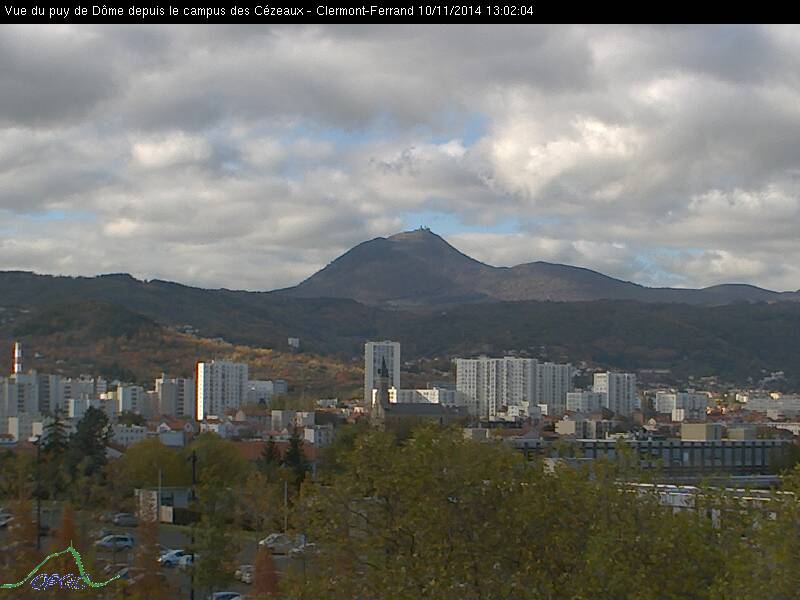Image resolution: width=800 pixels, height=600 pixels.
Task: Click the "Clermont-Ferrand" text in the caption
Action: 365,11
